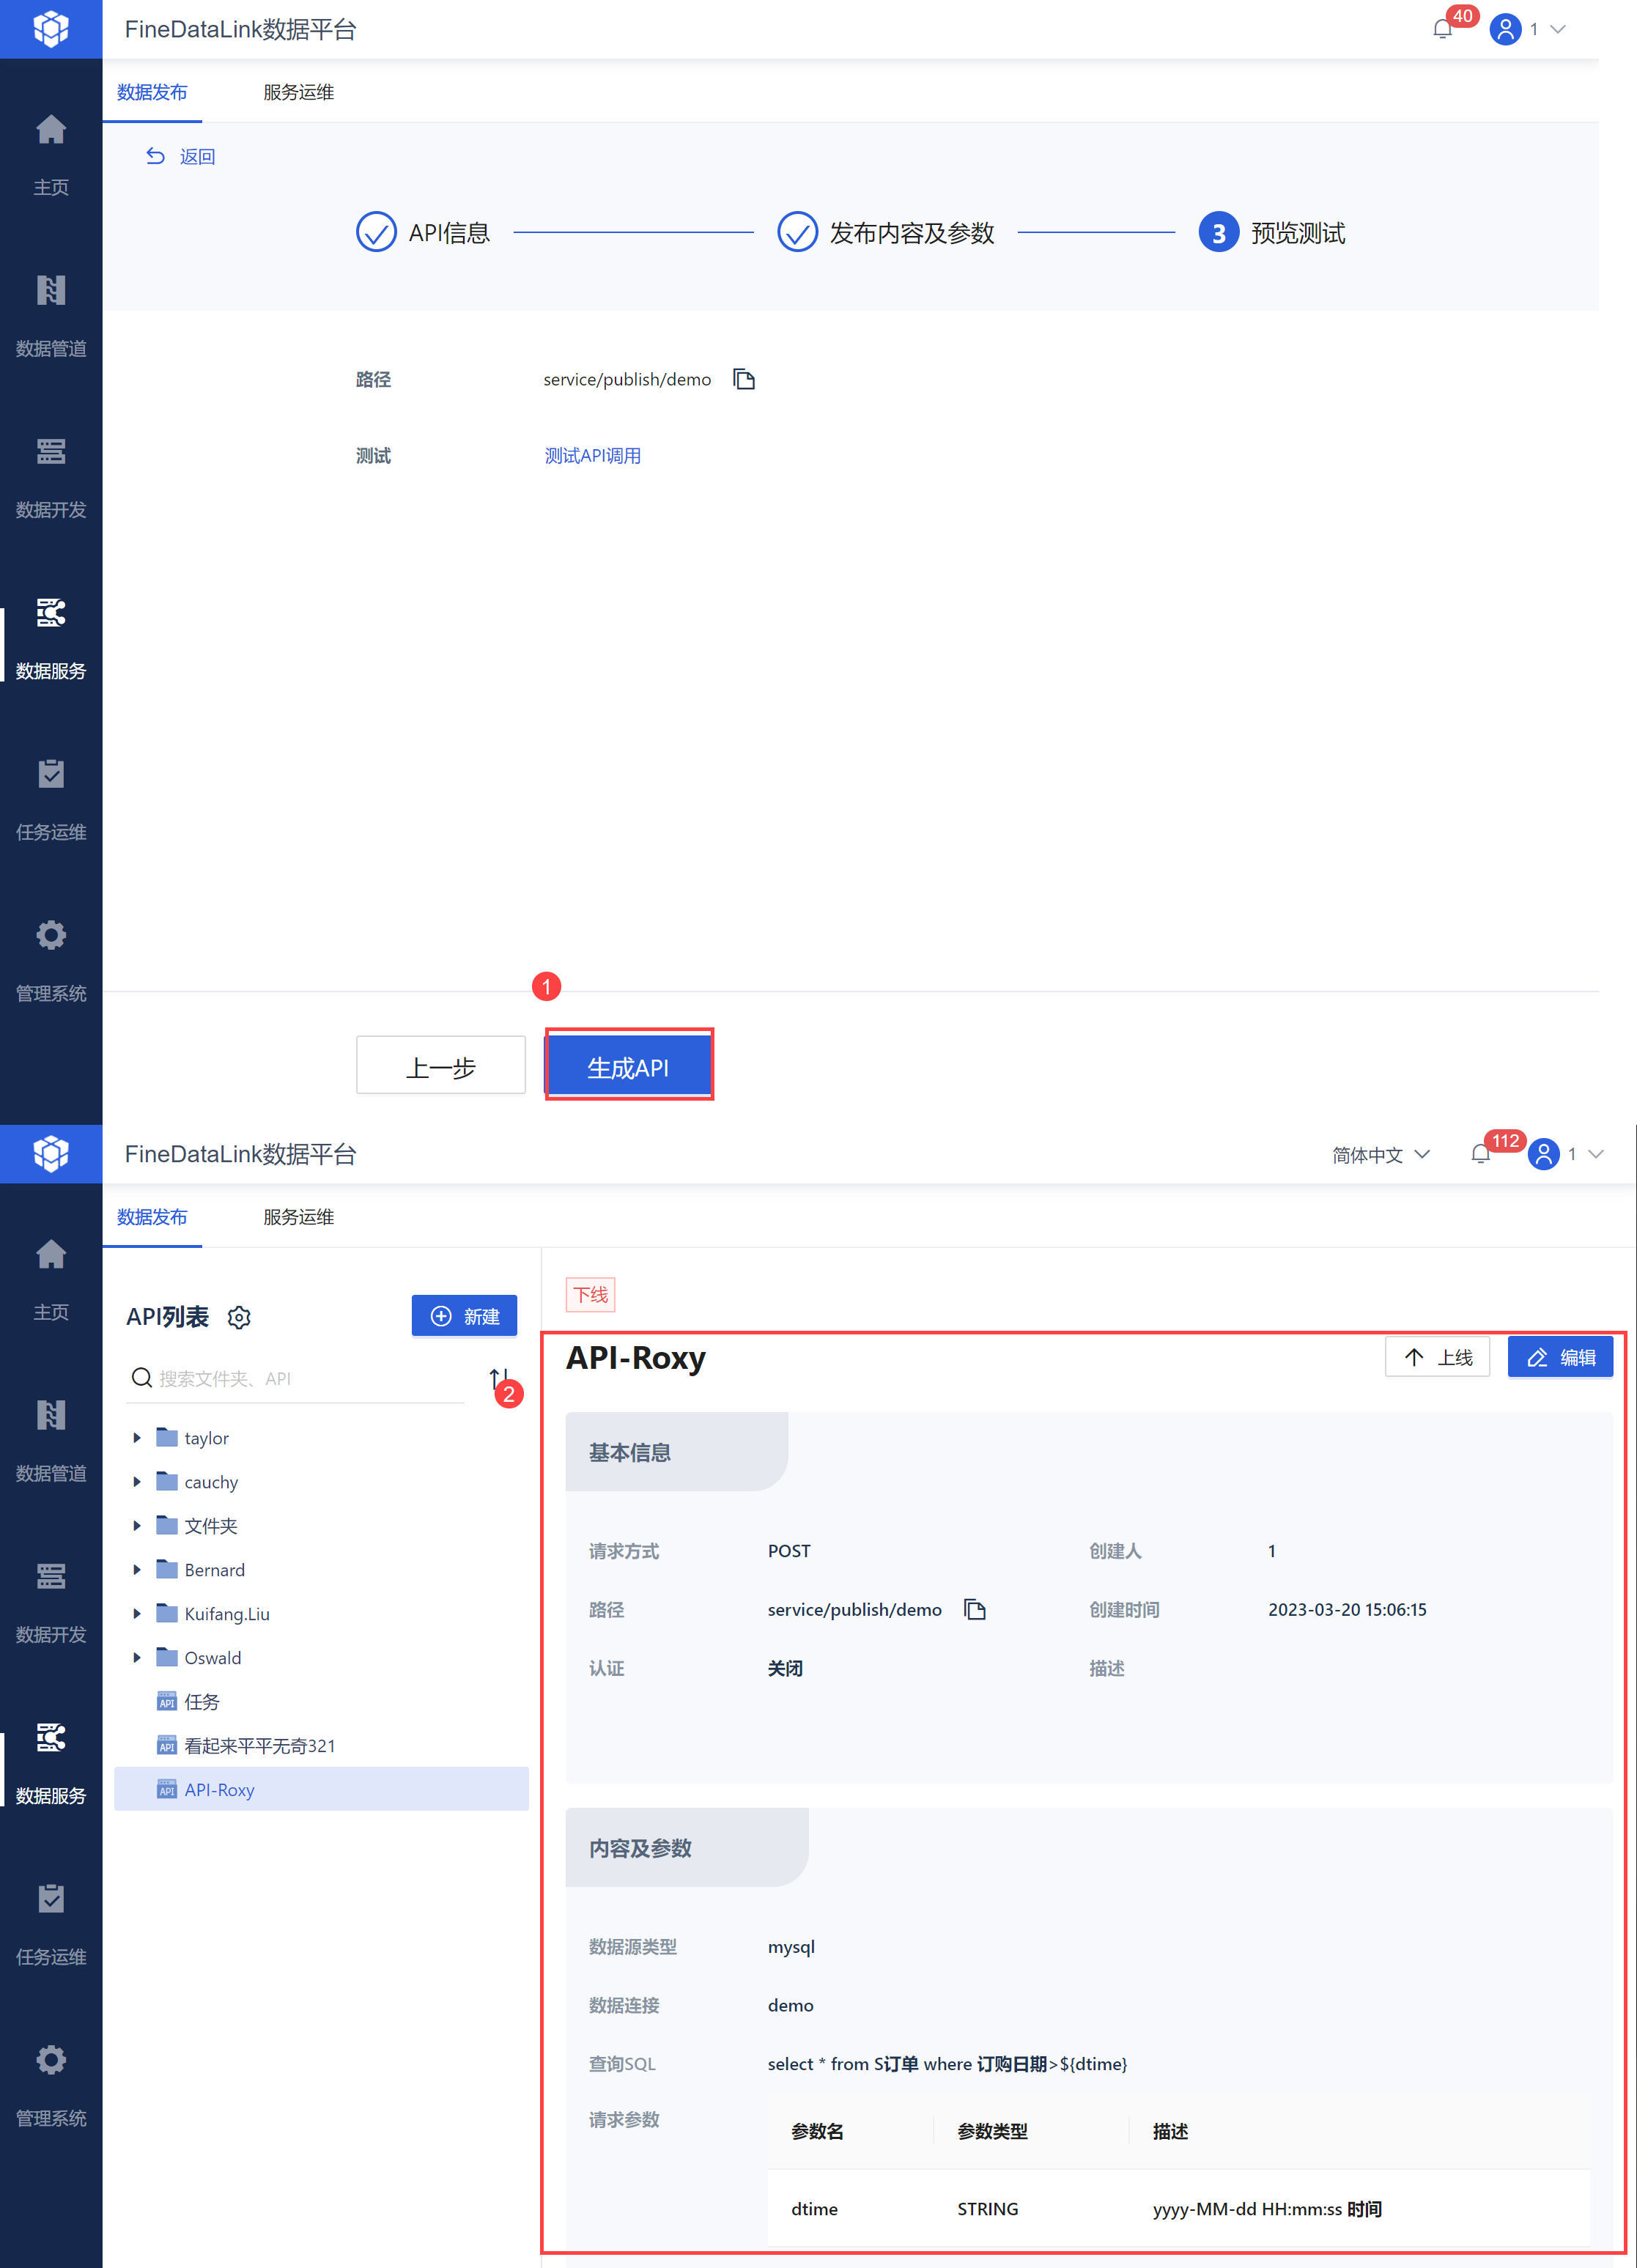The height and width of the screenshot is (2268, 1637).
Task: Open the 简体中文 language dropdown
Action: point(1380,1155)
